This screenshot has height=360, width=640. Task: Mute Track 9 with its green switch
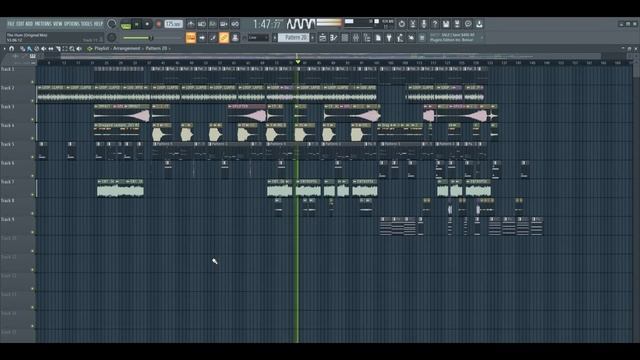[x=33, y=232]
